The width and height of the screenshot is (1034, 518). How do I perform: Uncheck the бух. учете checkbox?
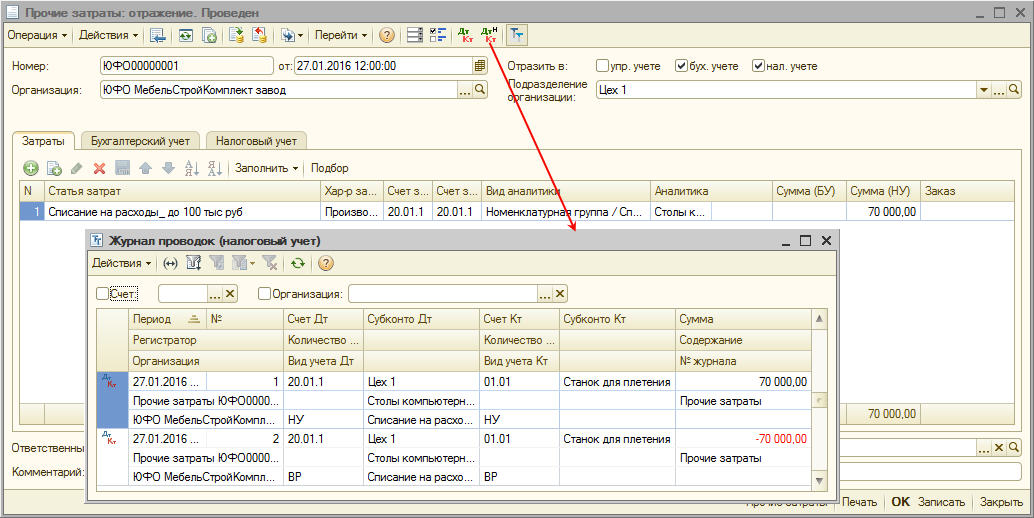[x=681, y=66]
